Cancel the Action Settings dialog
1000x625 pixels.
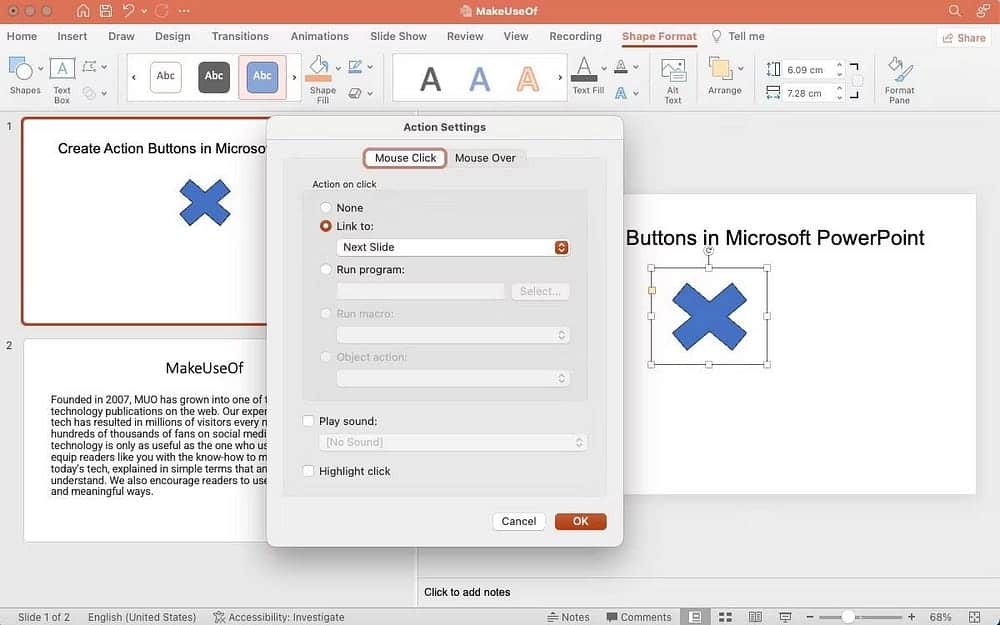(x=518, y=521)
